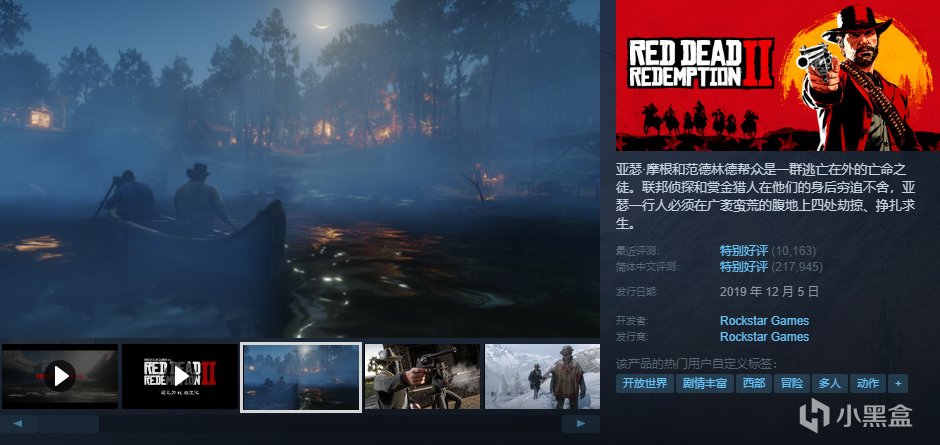Viewport: 940px width, 445px height.
Task: Click the 最近评测 label
Action: point(637,251)
